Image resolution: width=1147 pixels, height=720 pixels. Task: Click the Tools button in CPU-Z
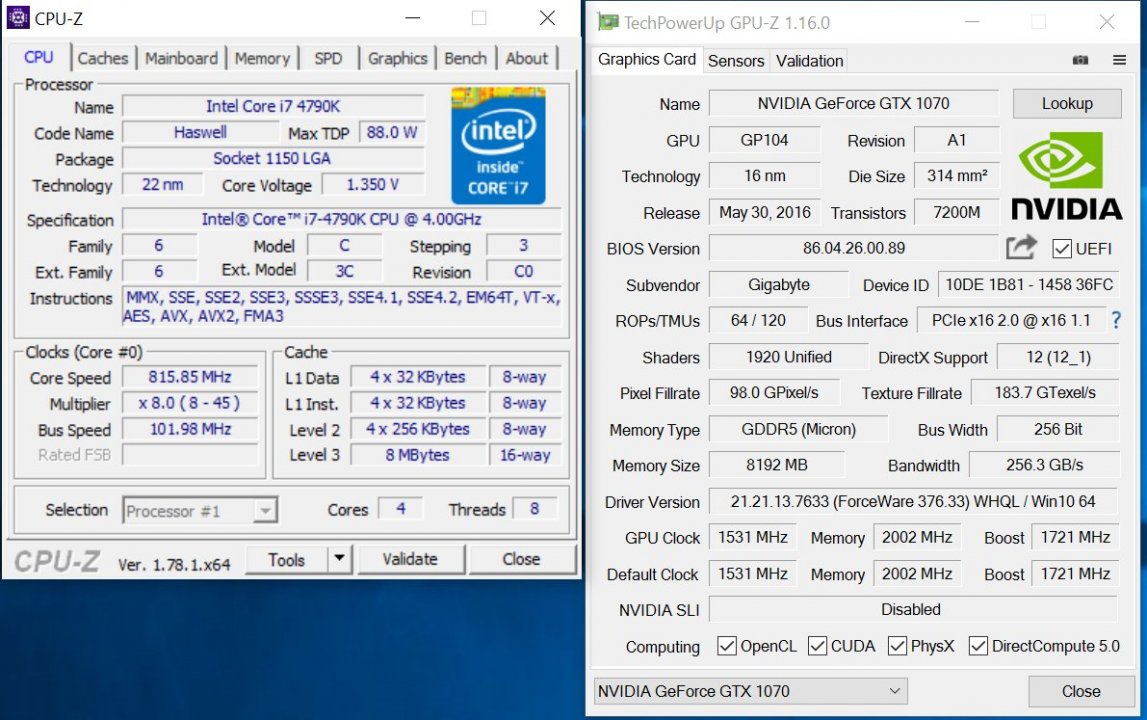(x=286, y=559)
